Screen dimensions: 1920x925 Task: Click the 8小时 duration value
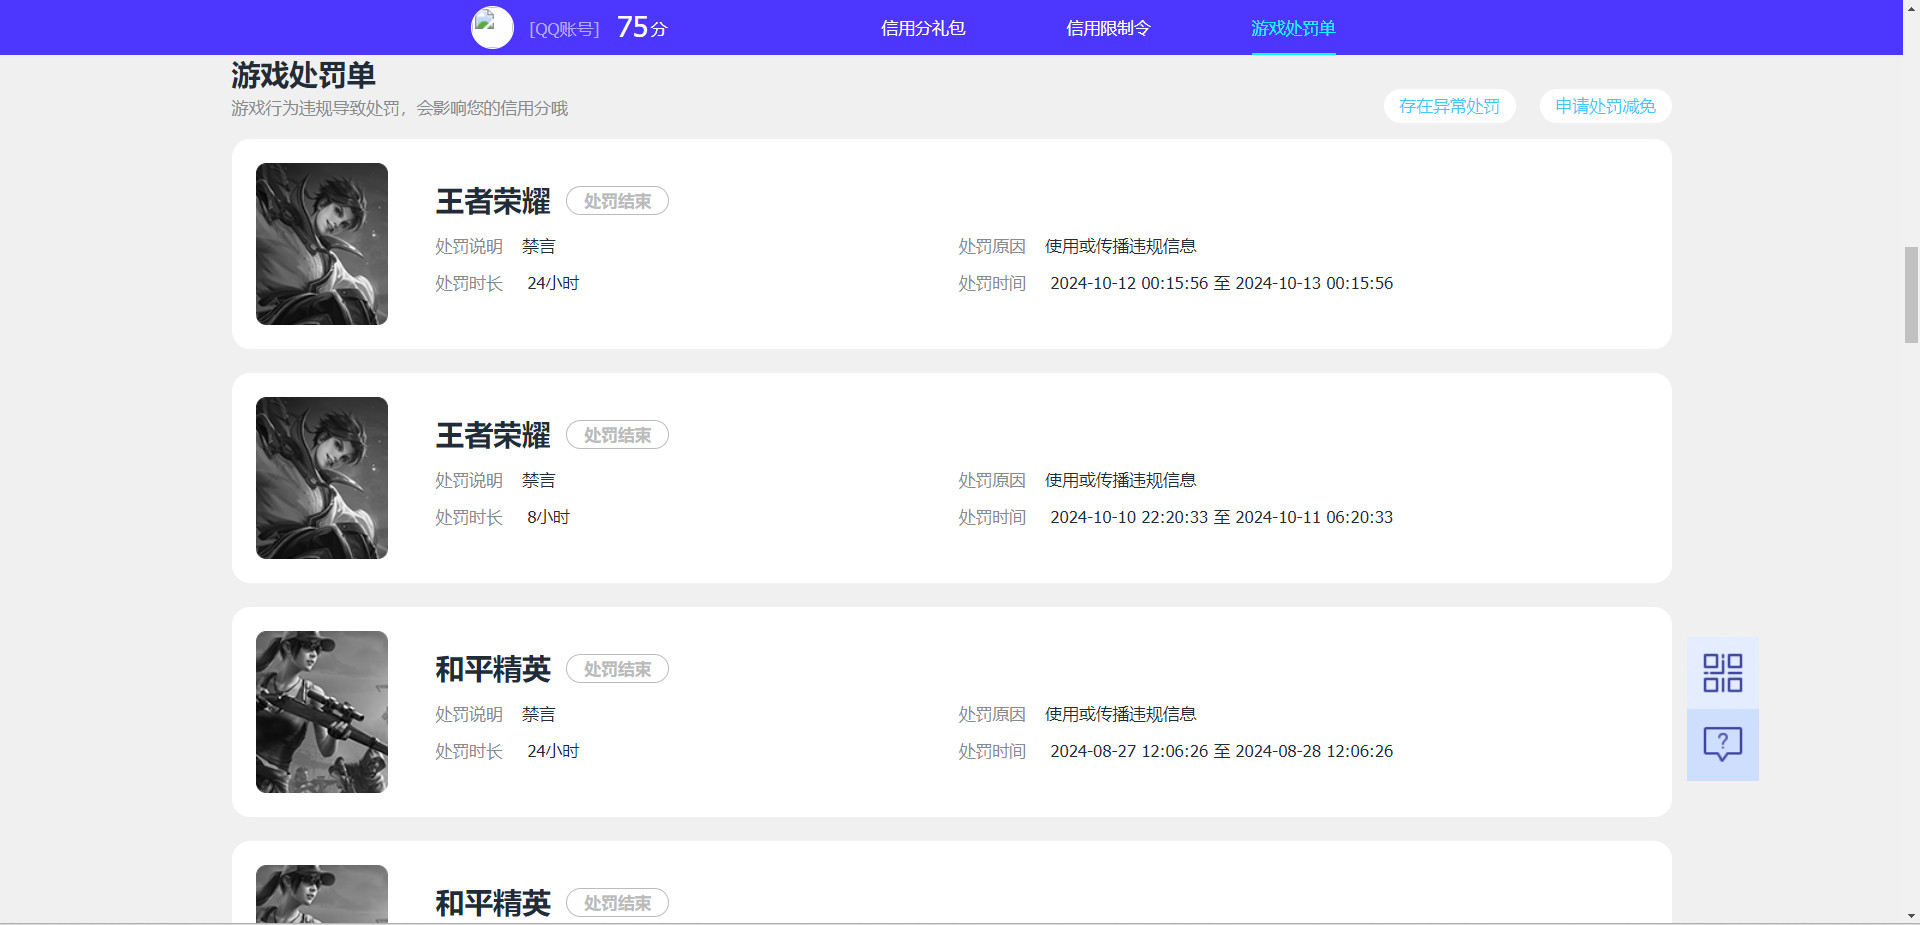(x=548, y=517)
